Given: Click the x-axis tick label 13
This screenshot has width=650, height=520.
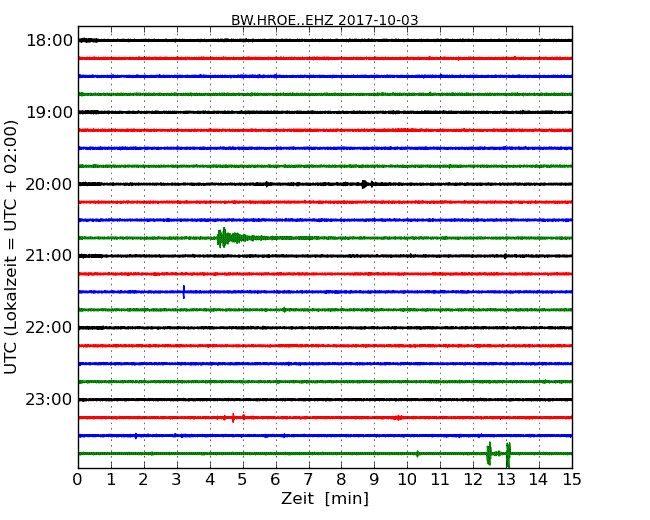Looking at the screenshot, I should tap(506, 480).
